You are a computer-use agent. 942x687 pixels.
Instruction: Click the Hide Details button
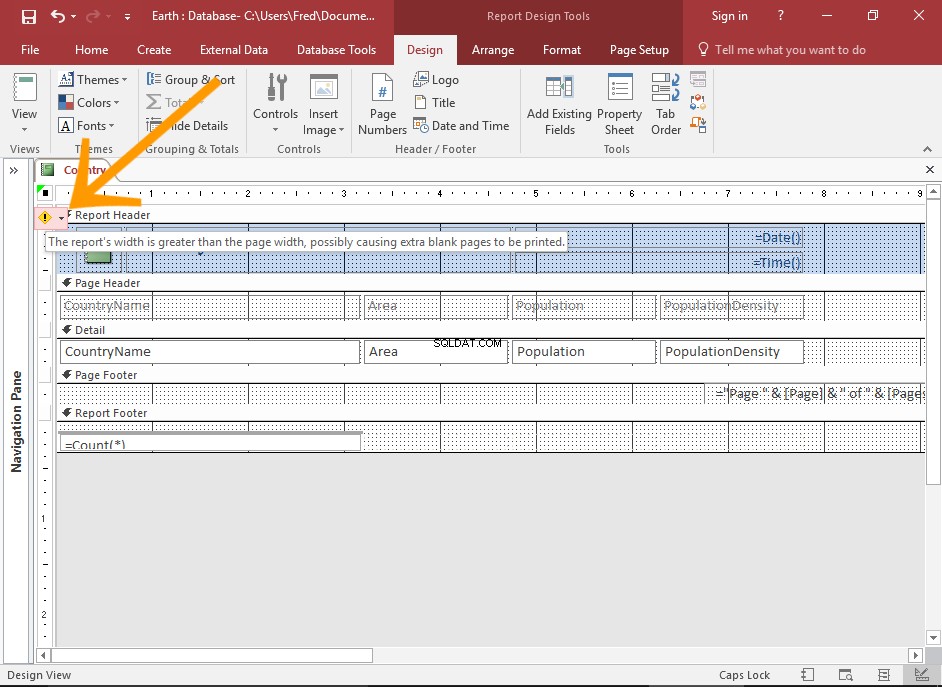click(187, 126)
